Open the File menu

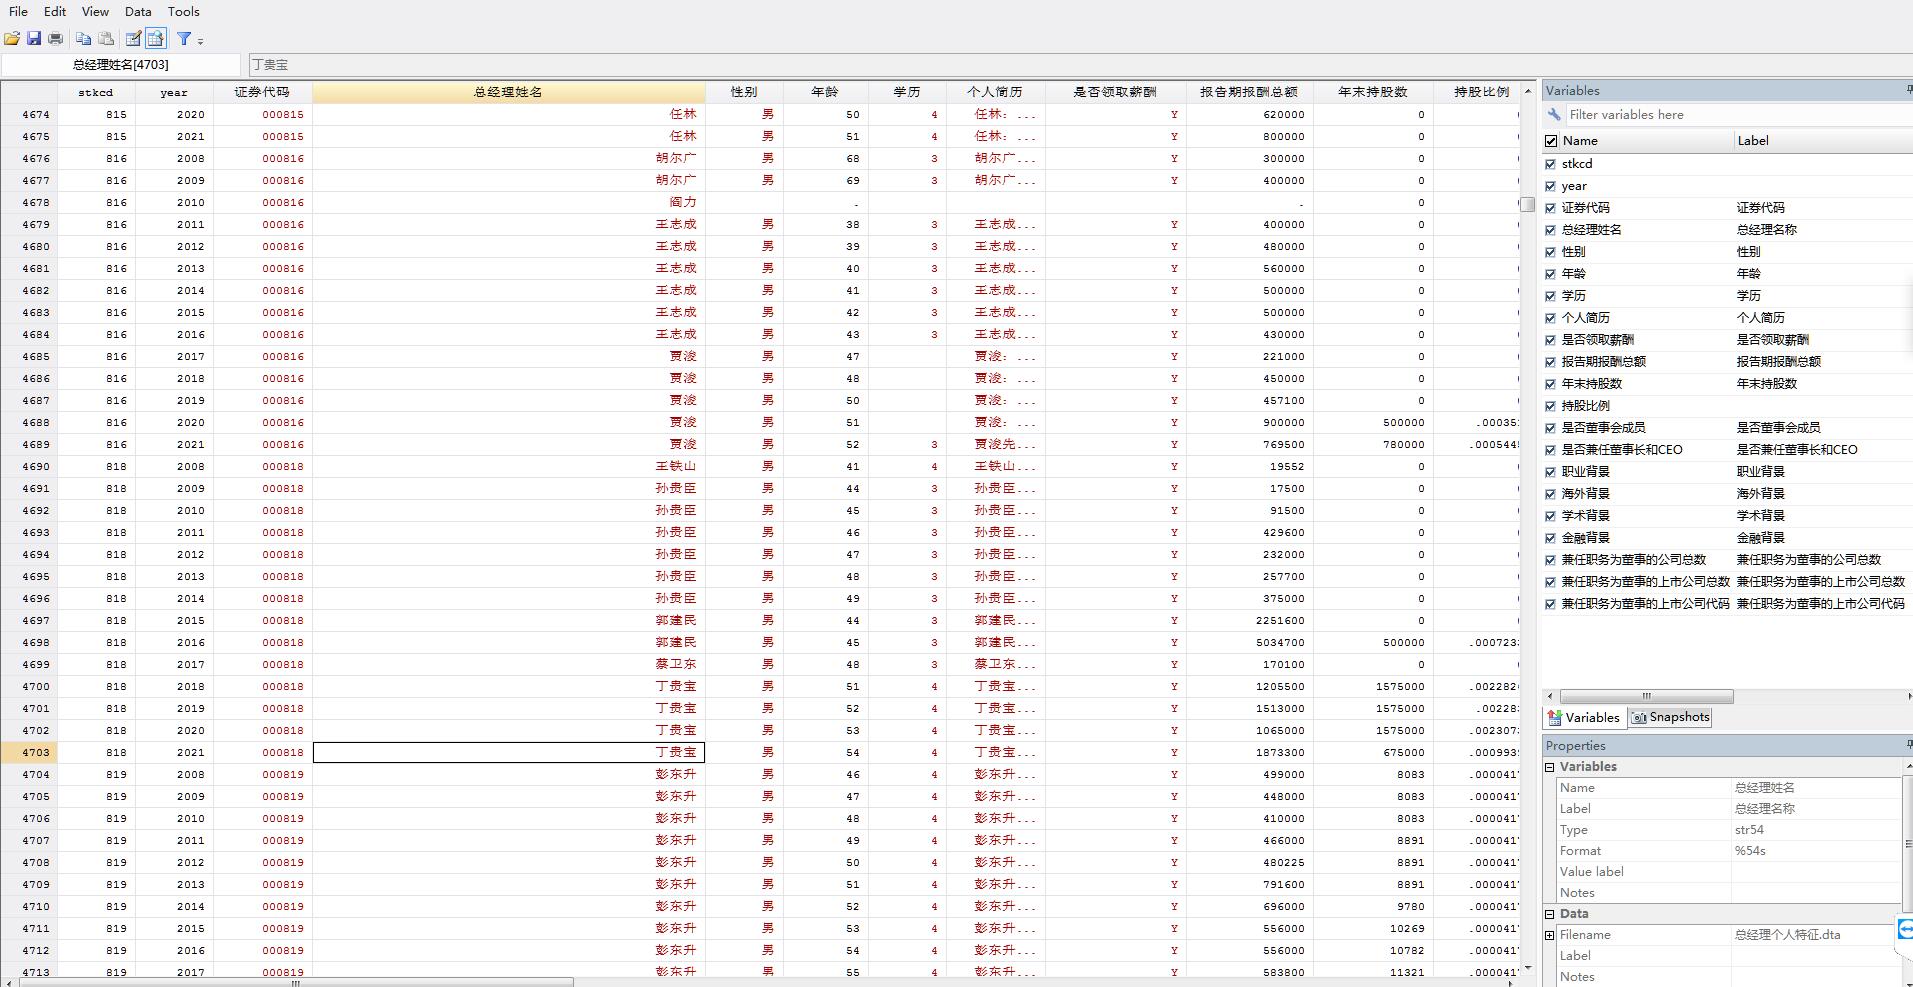click(18, 12)
